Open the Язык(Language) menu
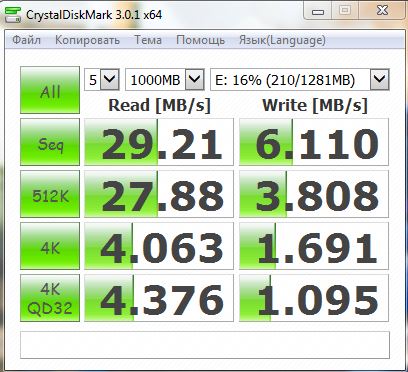408x372 pixels. point(282,40)
